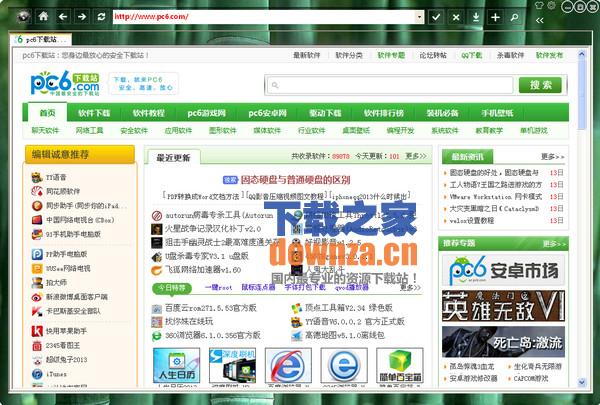Open the 安全软件 category link
The height and width of the screenshot is (405, 600).
pos(134,131)
